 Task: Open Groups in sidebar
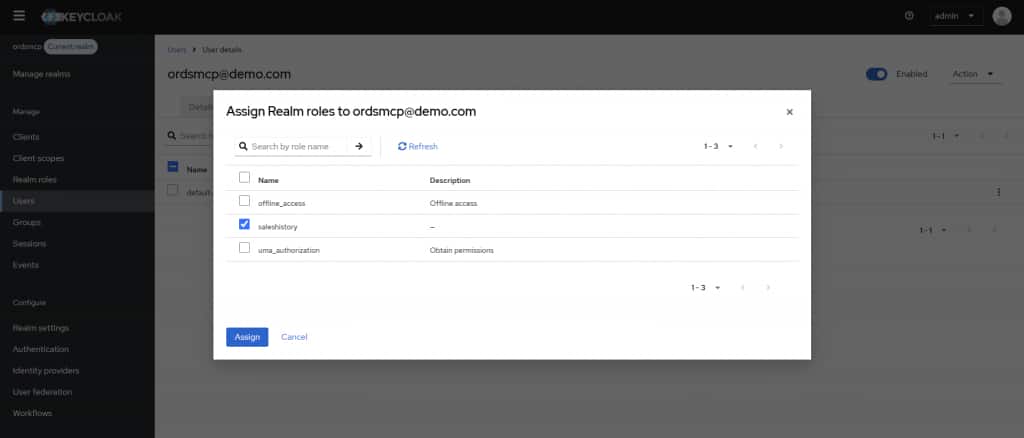tap(27, 223)
